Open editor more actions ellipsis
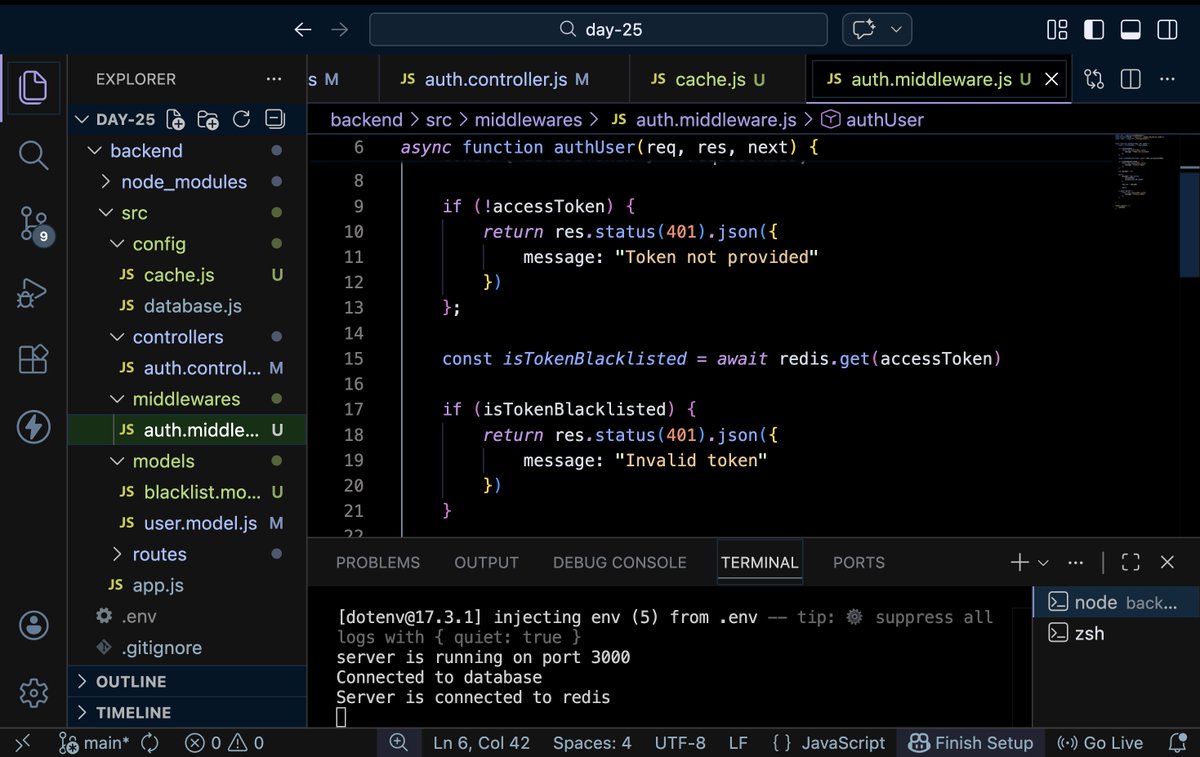The width and height of the screenshot is (1200, 757). tap(1167, 79)
